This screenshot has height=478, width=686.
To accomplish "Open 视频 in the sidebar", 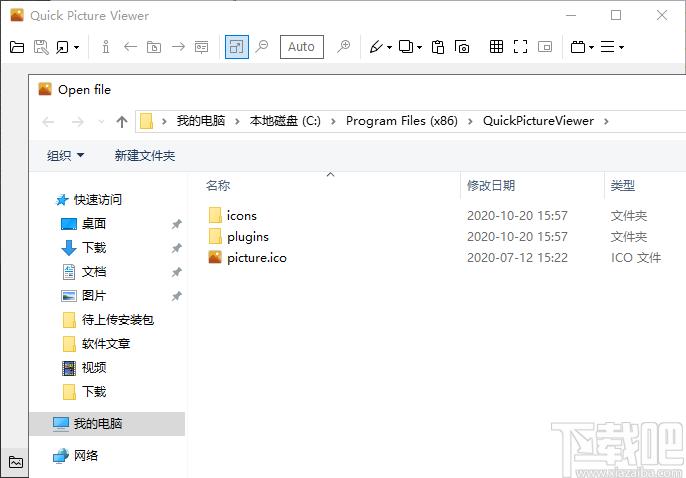I will coord(84,368).
